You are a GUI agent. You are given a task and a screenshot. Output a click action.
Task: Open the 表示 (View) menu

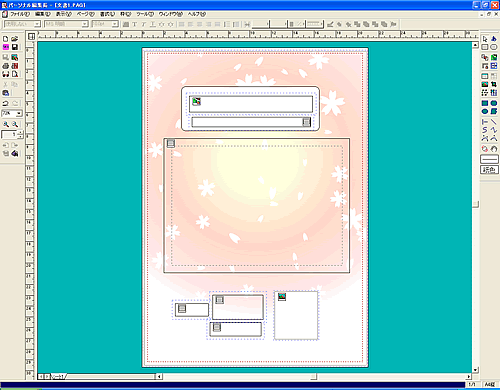tap(63, 14)
